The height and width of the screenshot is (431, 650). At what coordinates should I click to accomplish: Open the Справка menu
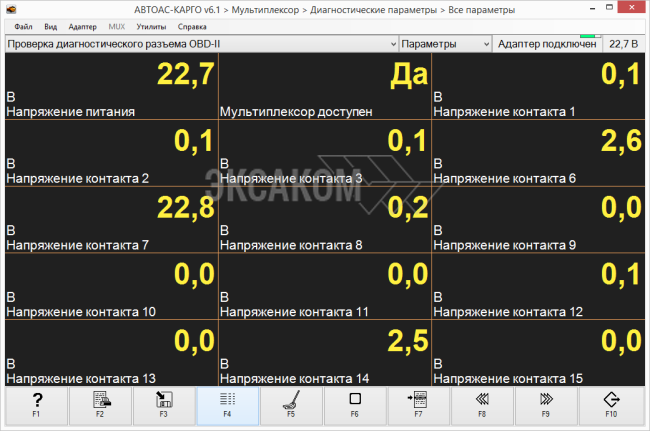(192, 26)
